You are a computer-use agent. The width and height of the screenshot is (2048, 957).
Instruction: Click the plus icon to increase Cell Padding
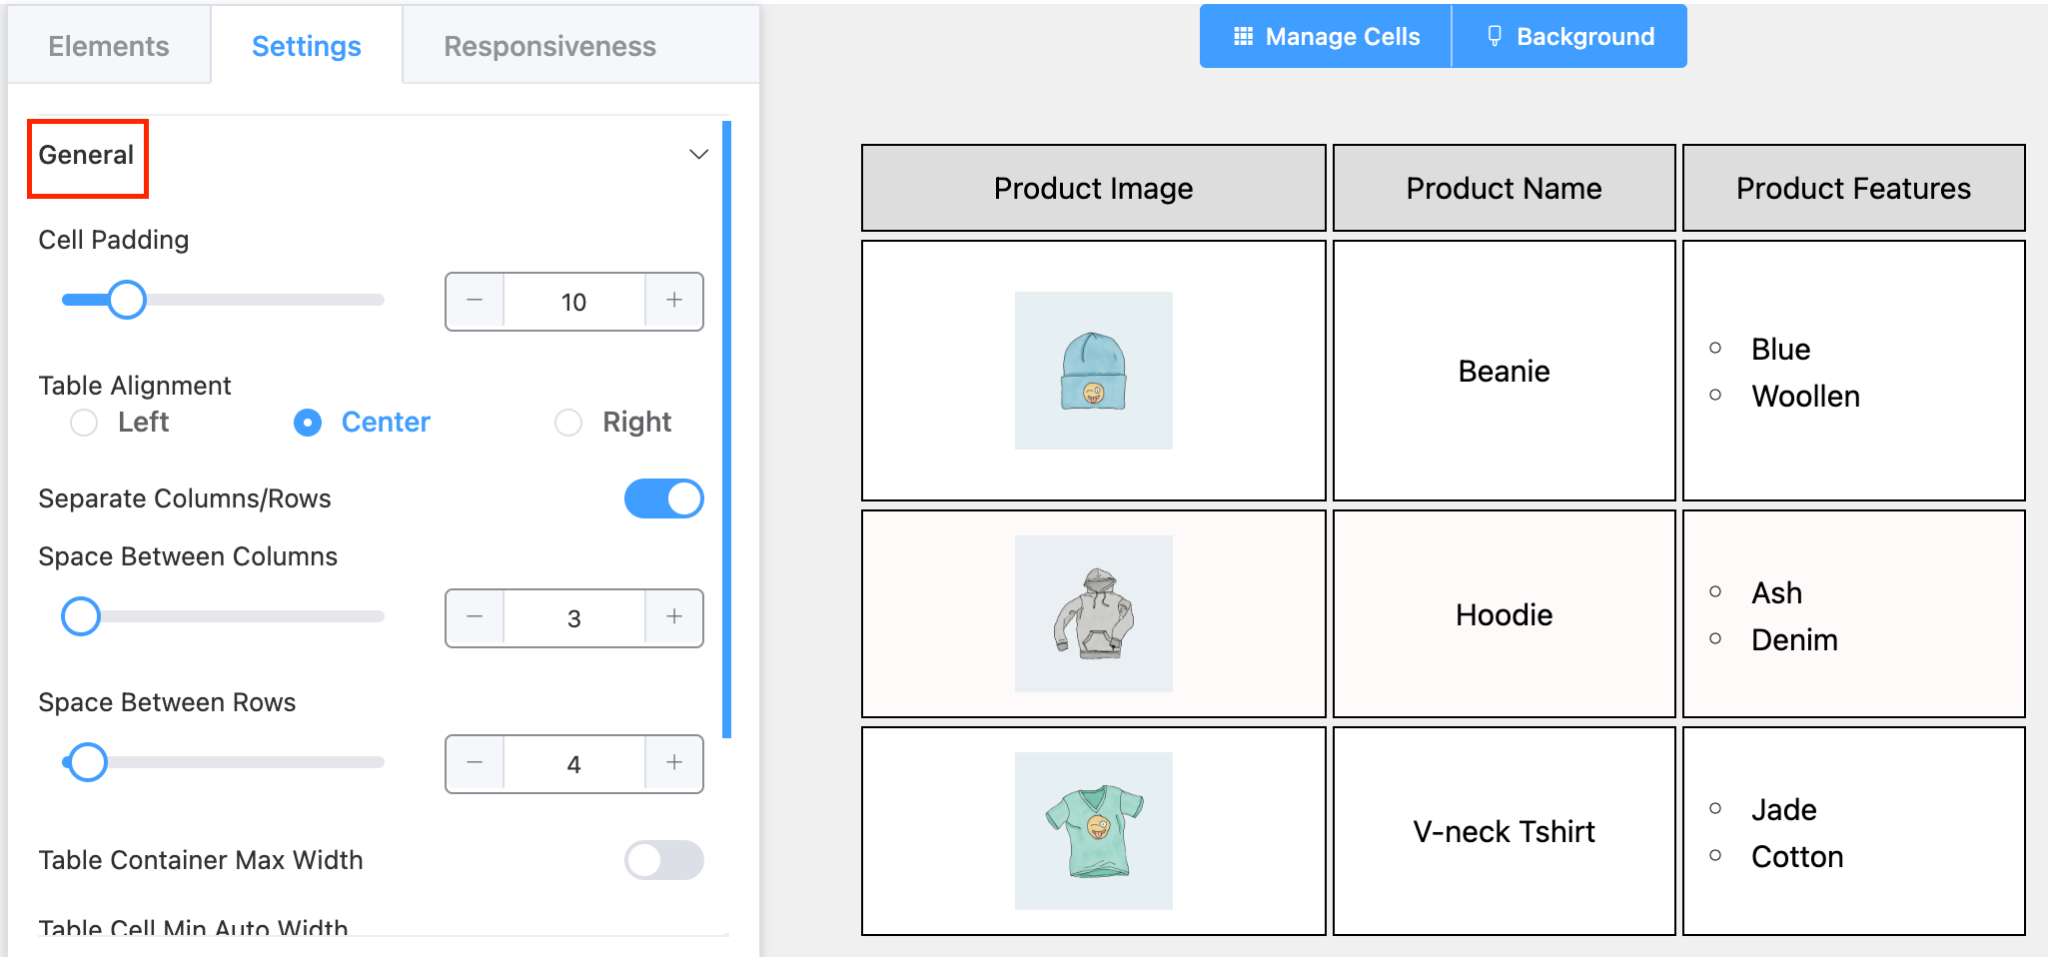tap(674, 301)
